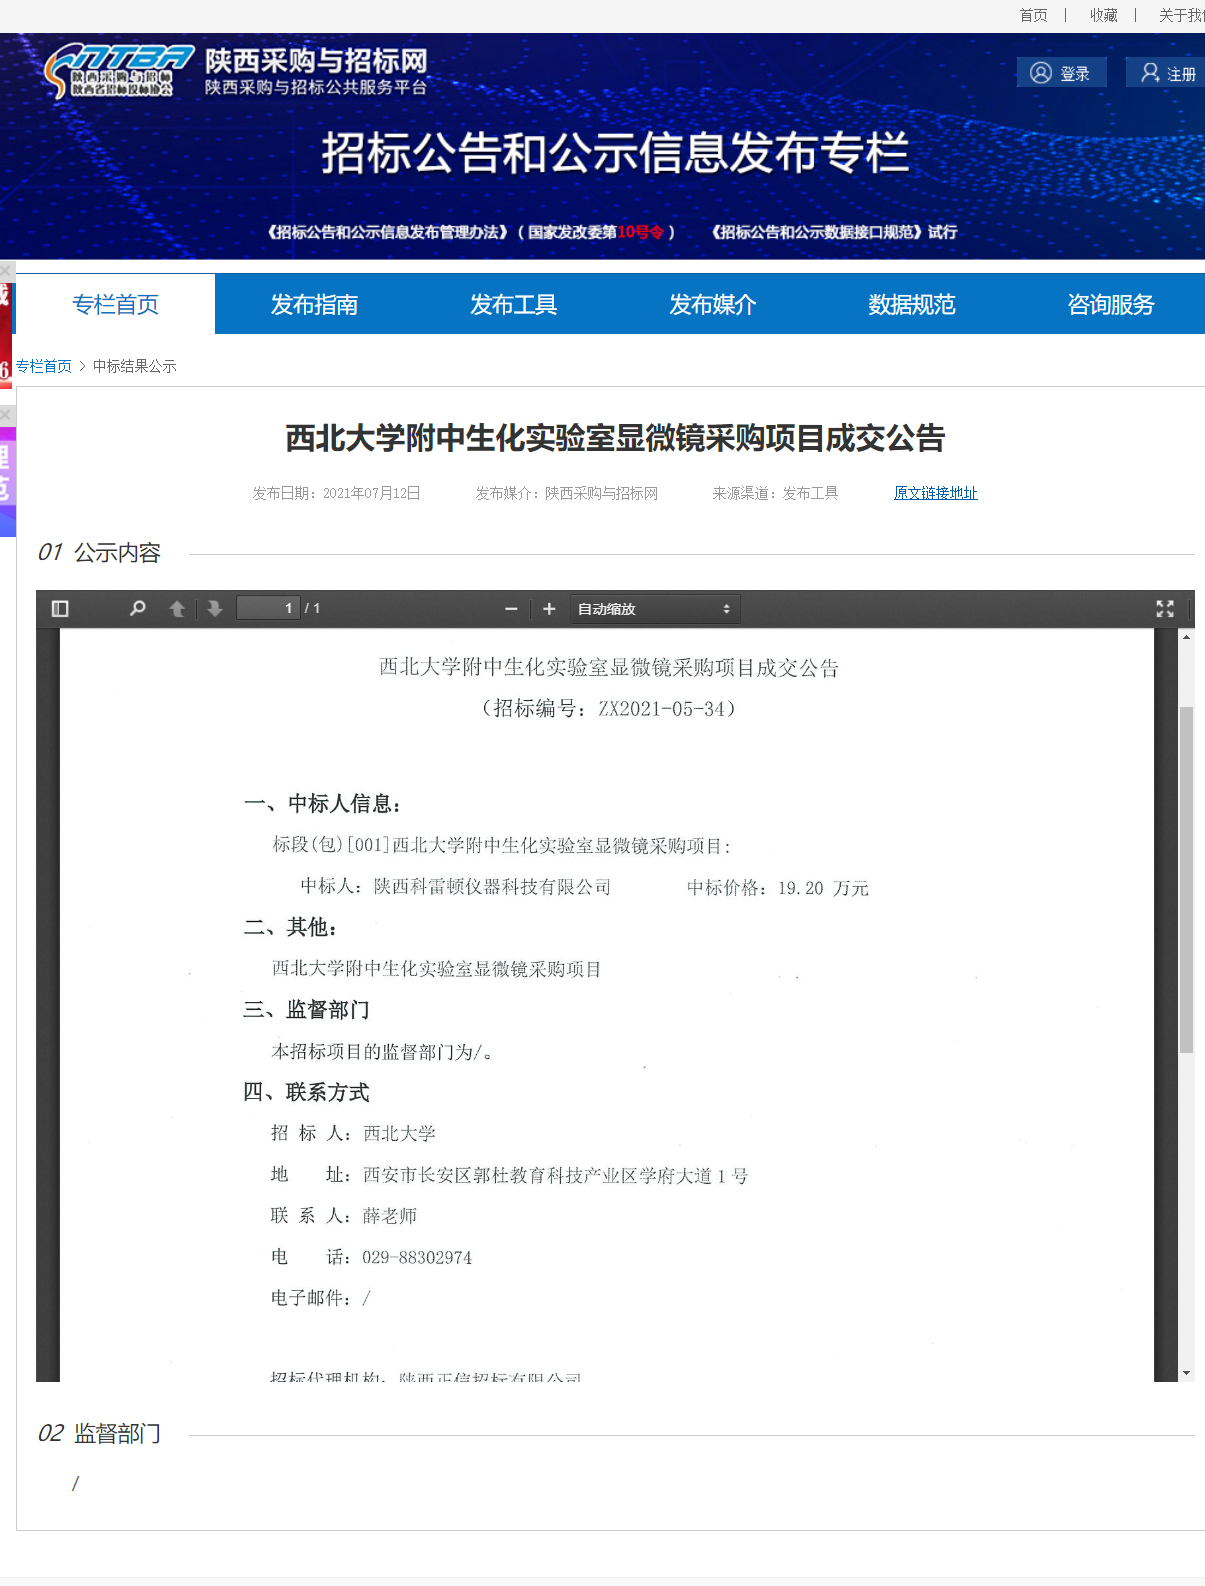Click the 专栏首页 breadcrumb link
The width and height of the screenshot is (1205, 1586).
coord(44,366)
